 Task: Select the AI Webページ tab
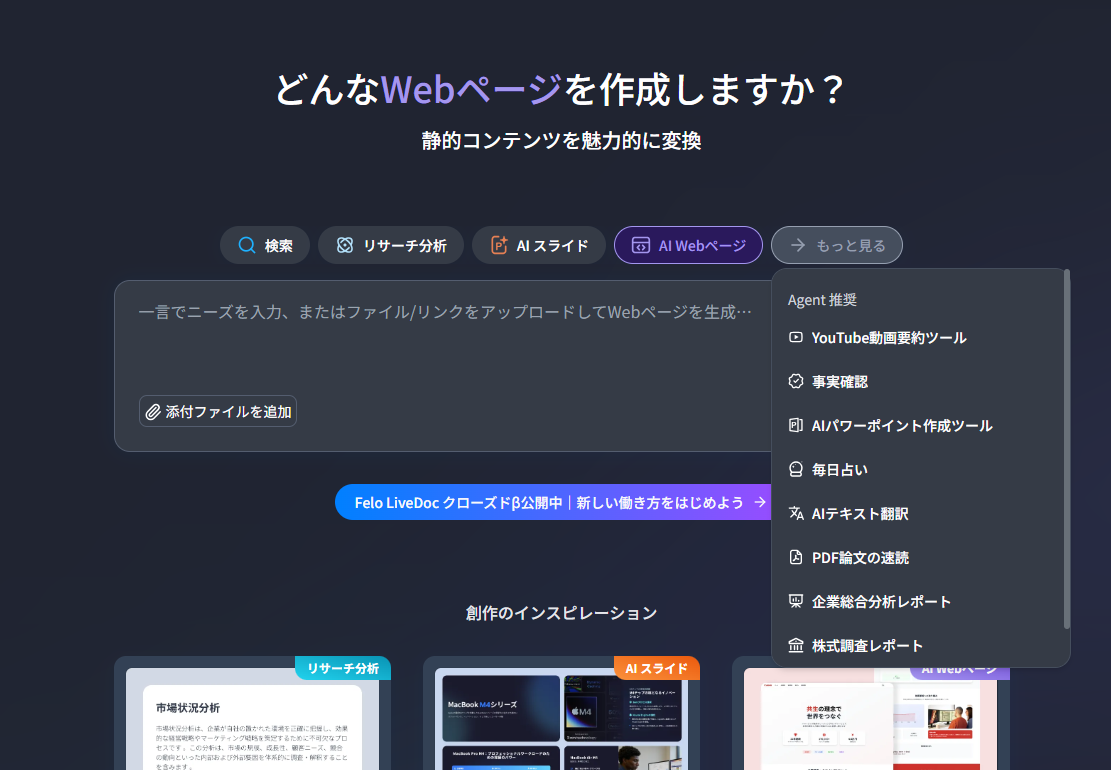click(x=688, y=246)
